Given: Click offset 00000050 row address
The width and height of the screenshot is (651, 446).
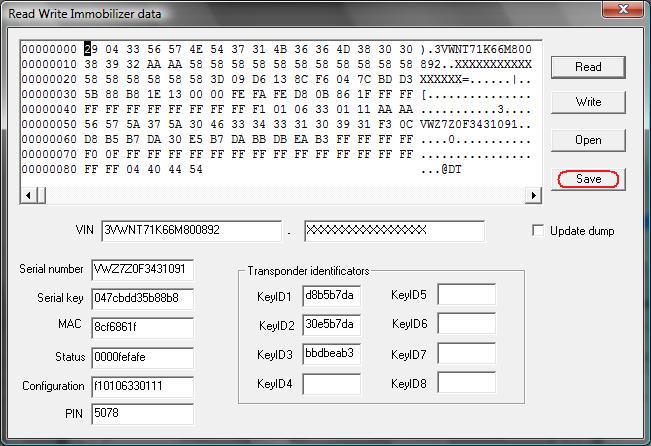Looking at the screenshot, I should point(49,124).
